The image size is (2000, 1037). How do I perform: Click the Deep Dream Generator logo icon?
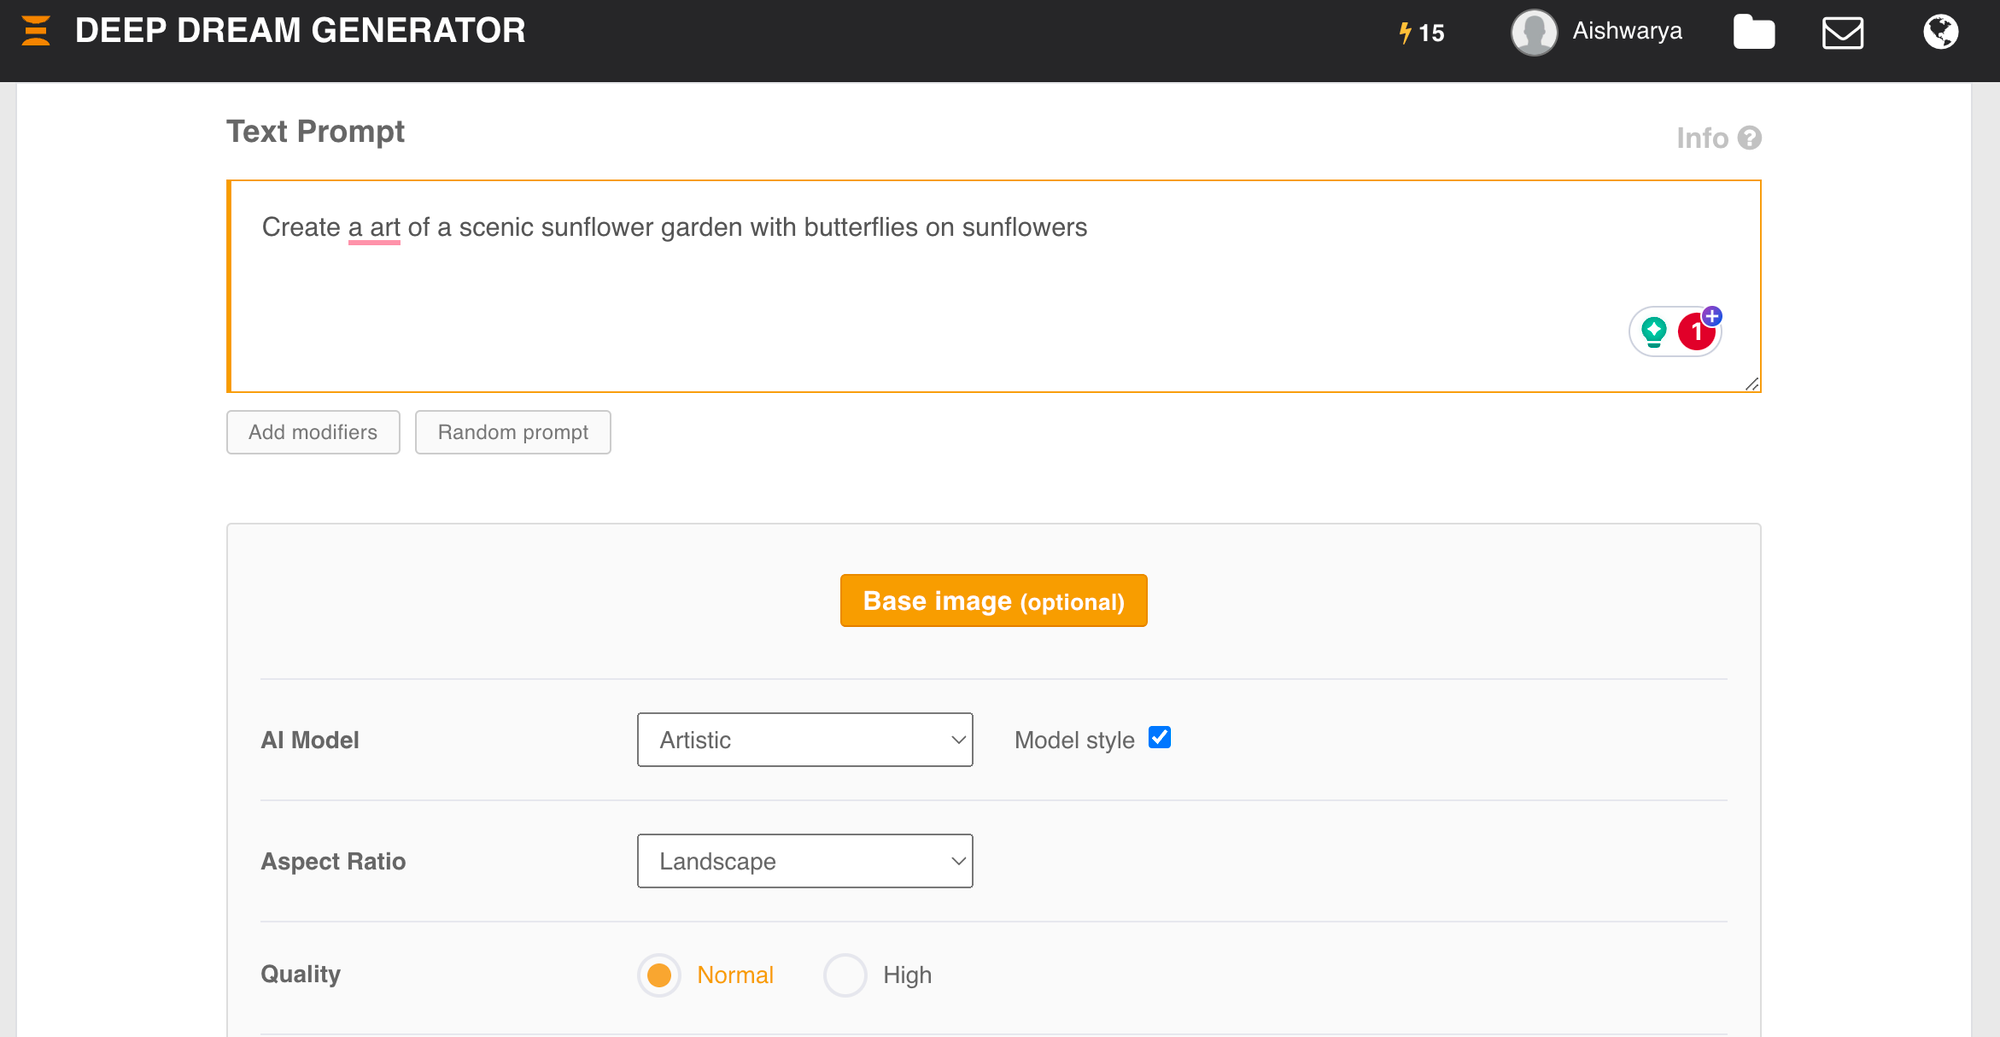[x=36, y=31]
